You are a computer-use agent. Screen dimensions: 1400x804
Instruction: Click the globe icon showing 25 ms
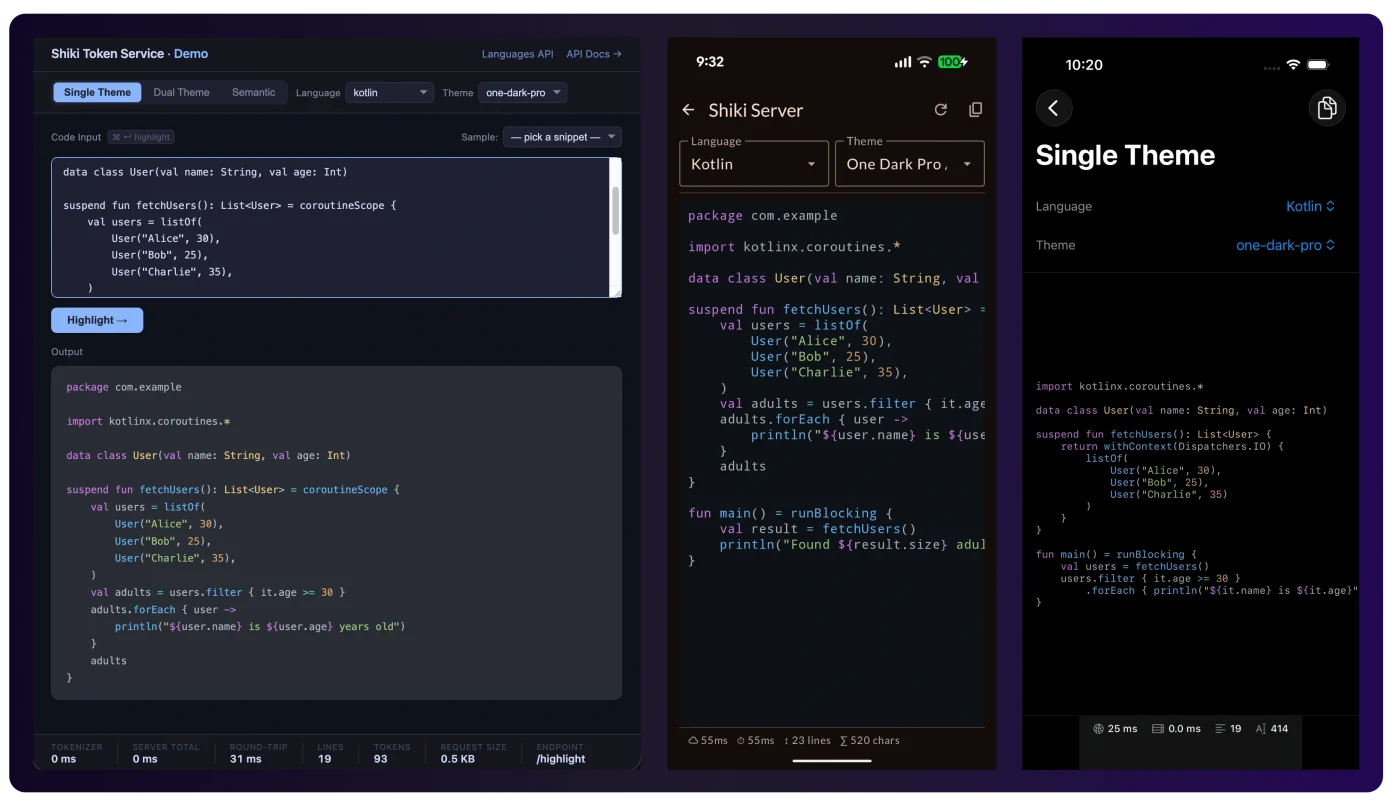(x=1098, y=729)
